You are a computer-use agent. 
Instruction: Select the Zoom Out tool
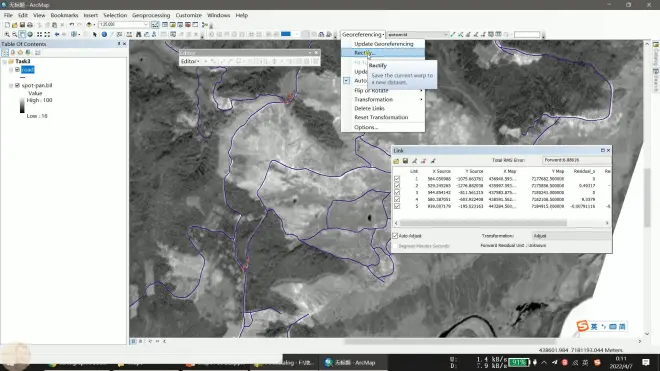pyautogui.click(x=14, y=35)
